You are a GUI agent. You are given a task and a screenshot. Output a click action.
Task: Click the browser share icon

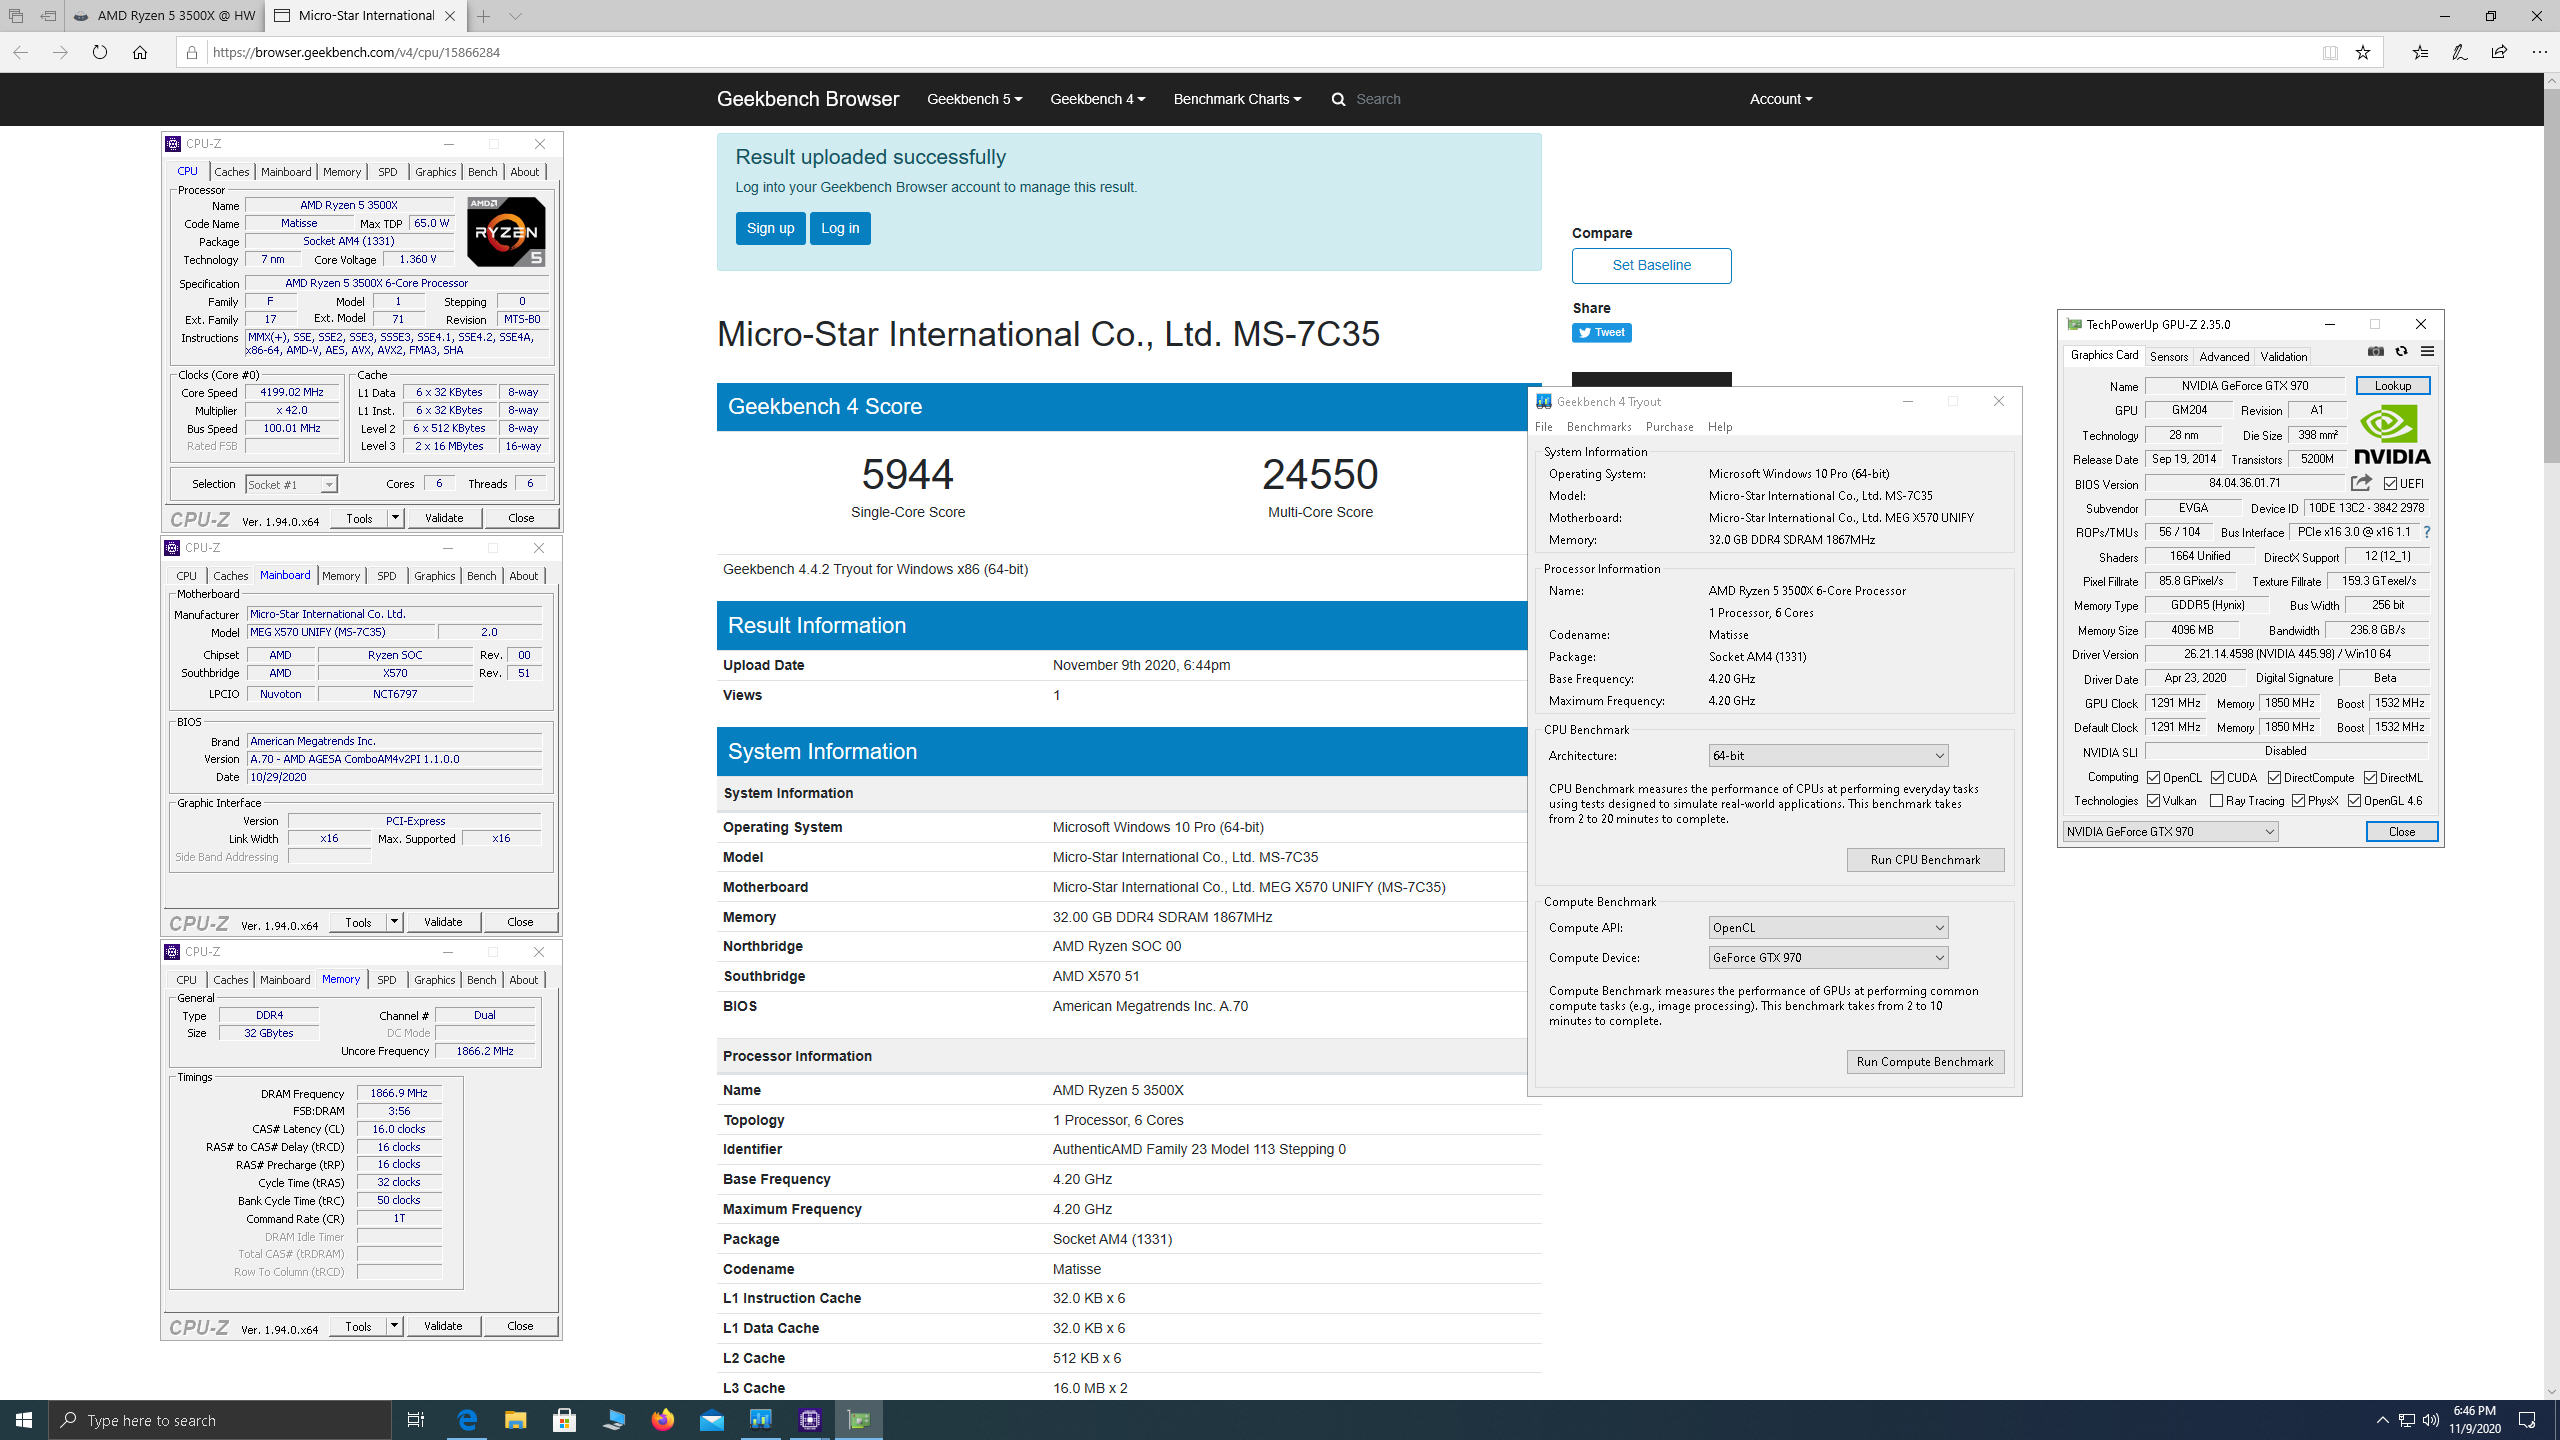tap(2499, 52)
